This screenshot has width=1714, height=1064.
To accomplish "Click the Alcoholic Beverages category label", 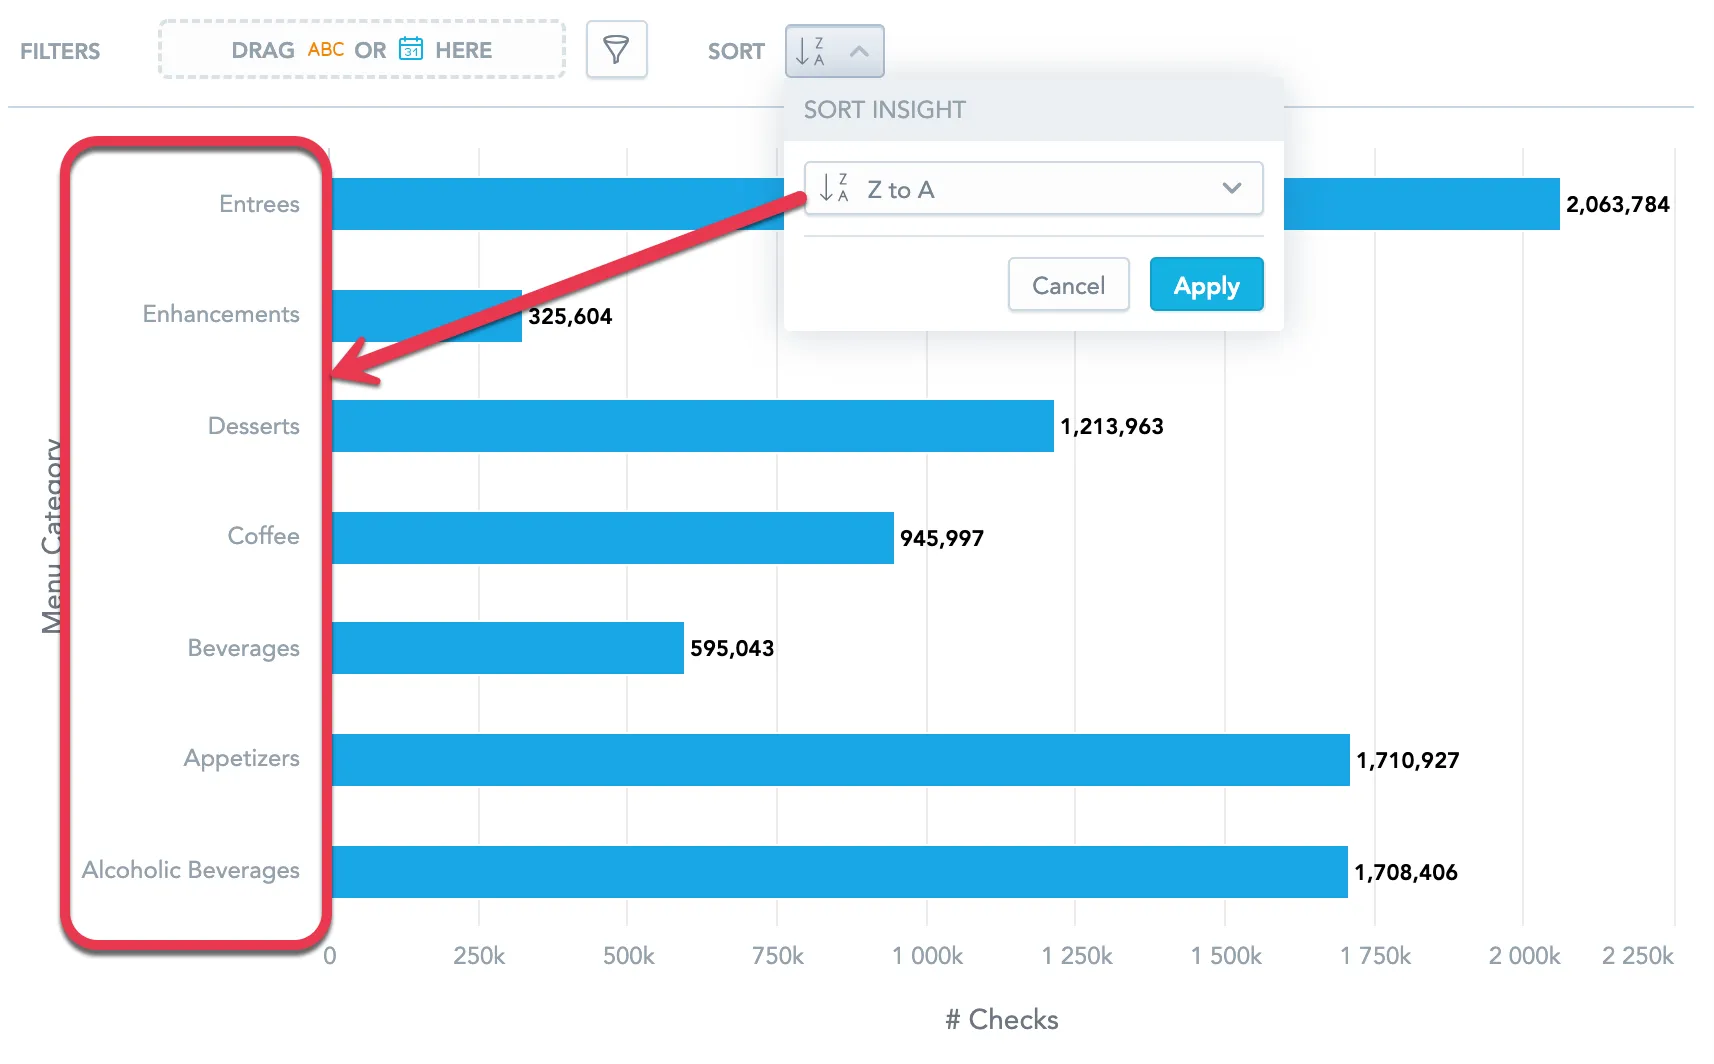I will (191, 870).
